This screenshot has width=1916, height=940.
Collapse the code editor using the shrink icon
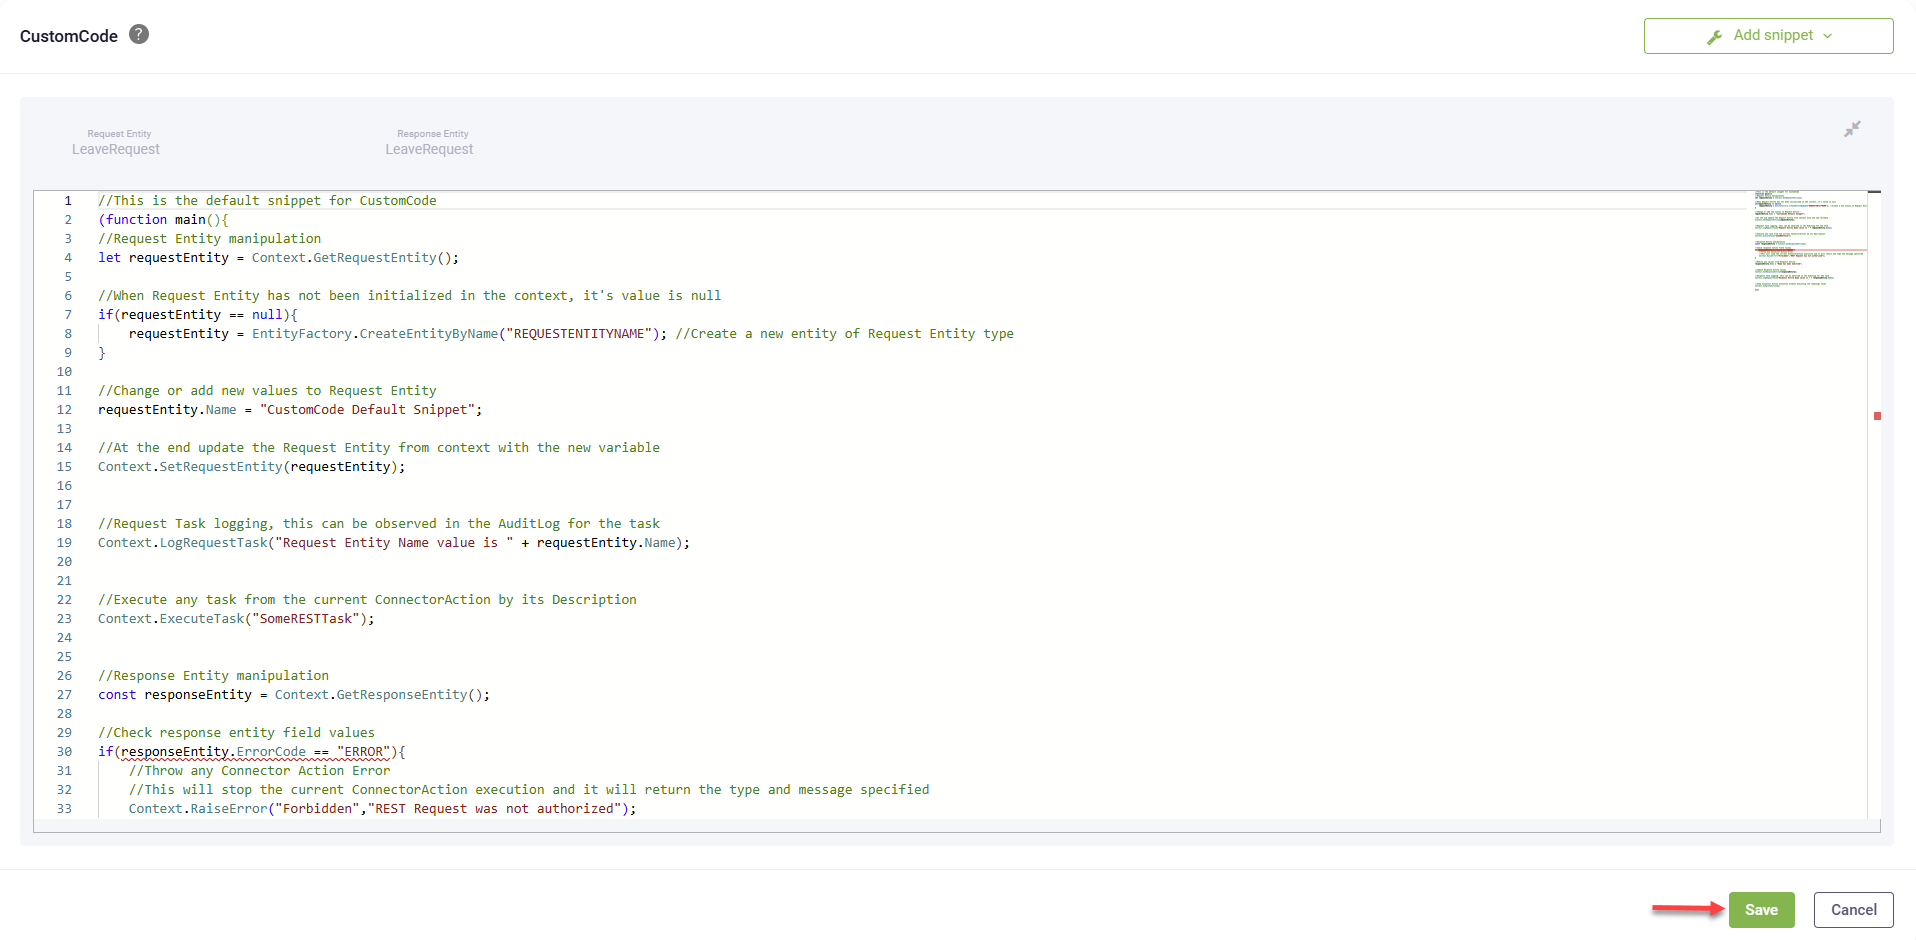1852,129
